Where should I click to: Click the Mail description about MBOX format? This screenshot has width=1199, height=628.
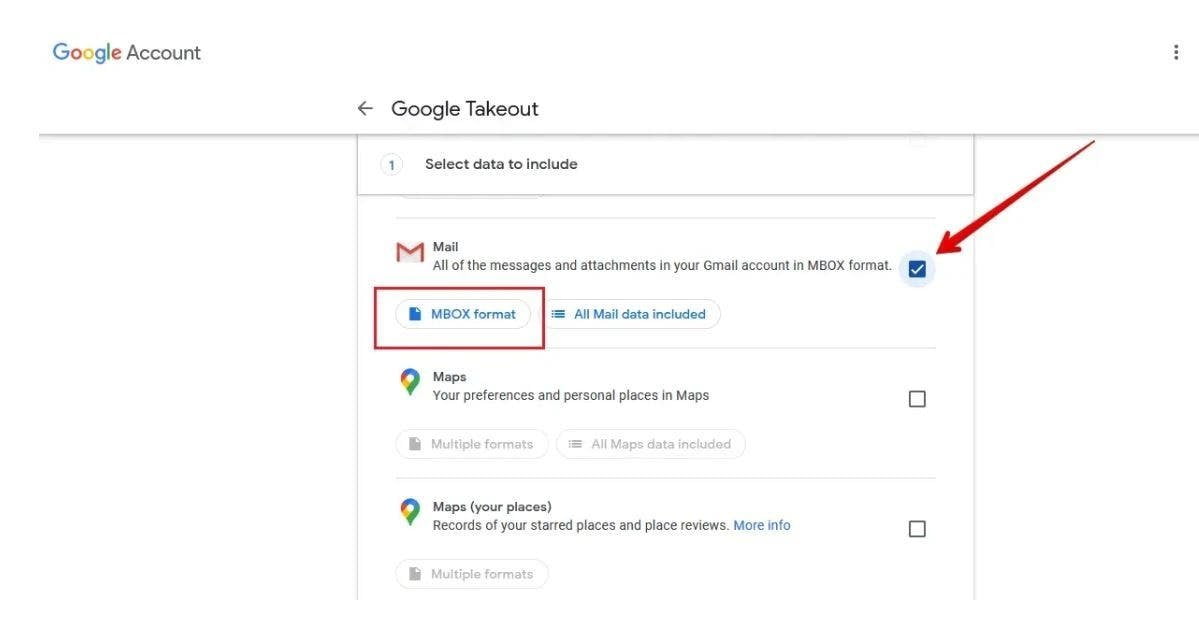point(662,265)
